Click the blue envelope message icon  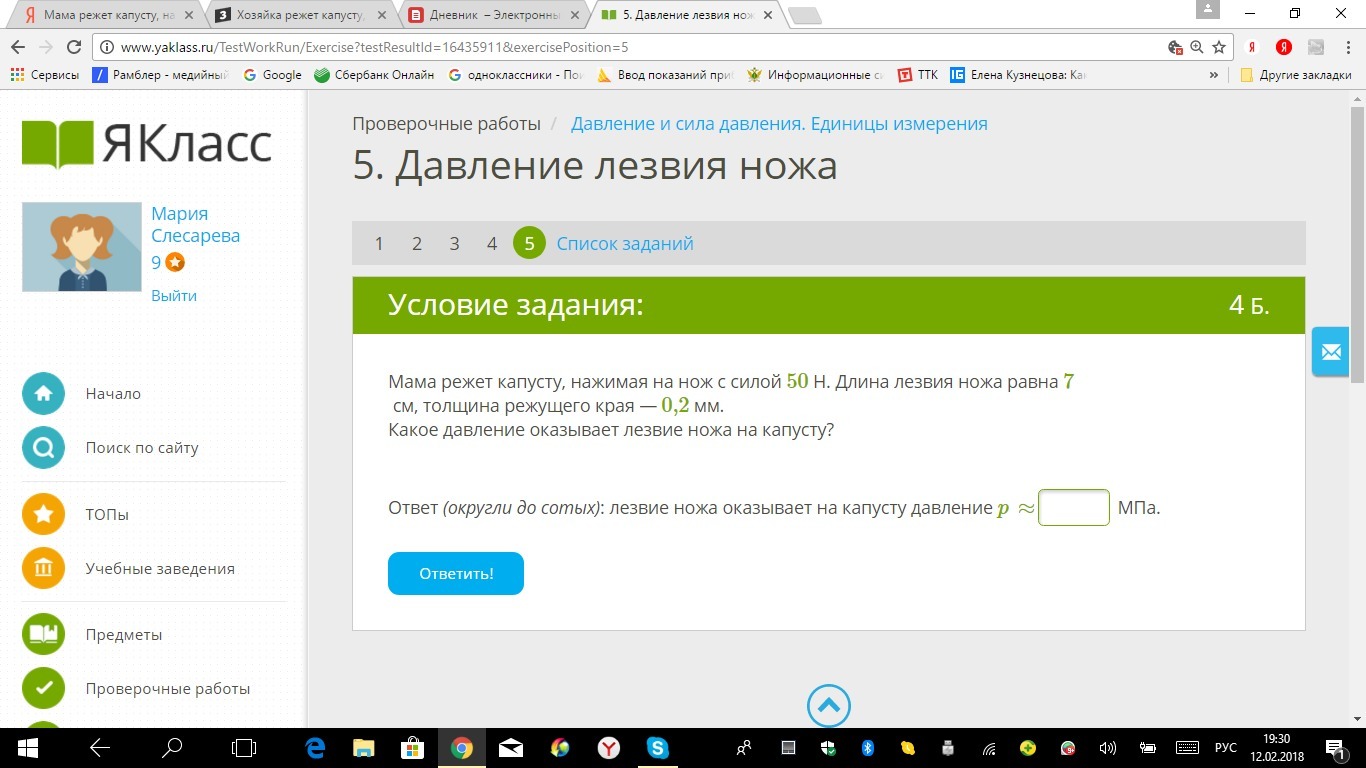[x=1330, y=352]
